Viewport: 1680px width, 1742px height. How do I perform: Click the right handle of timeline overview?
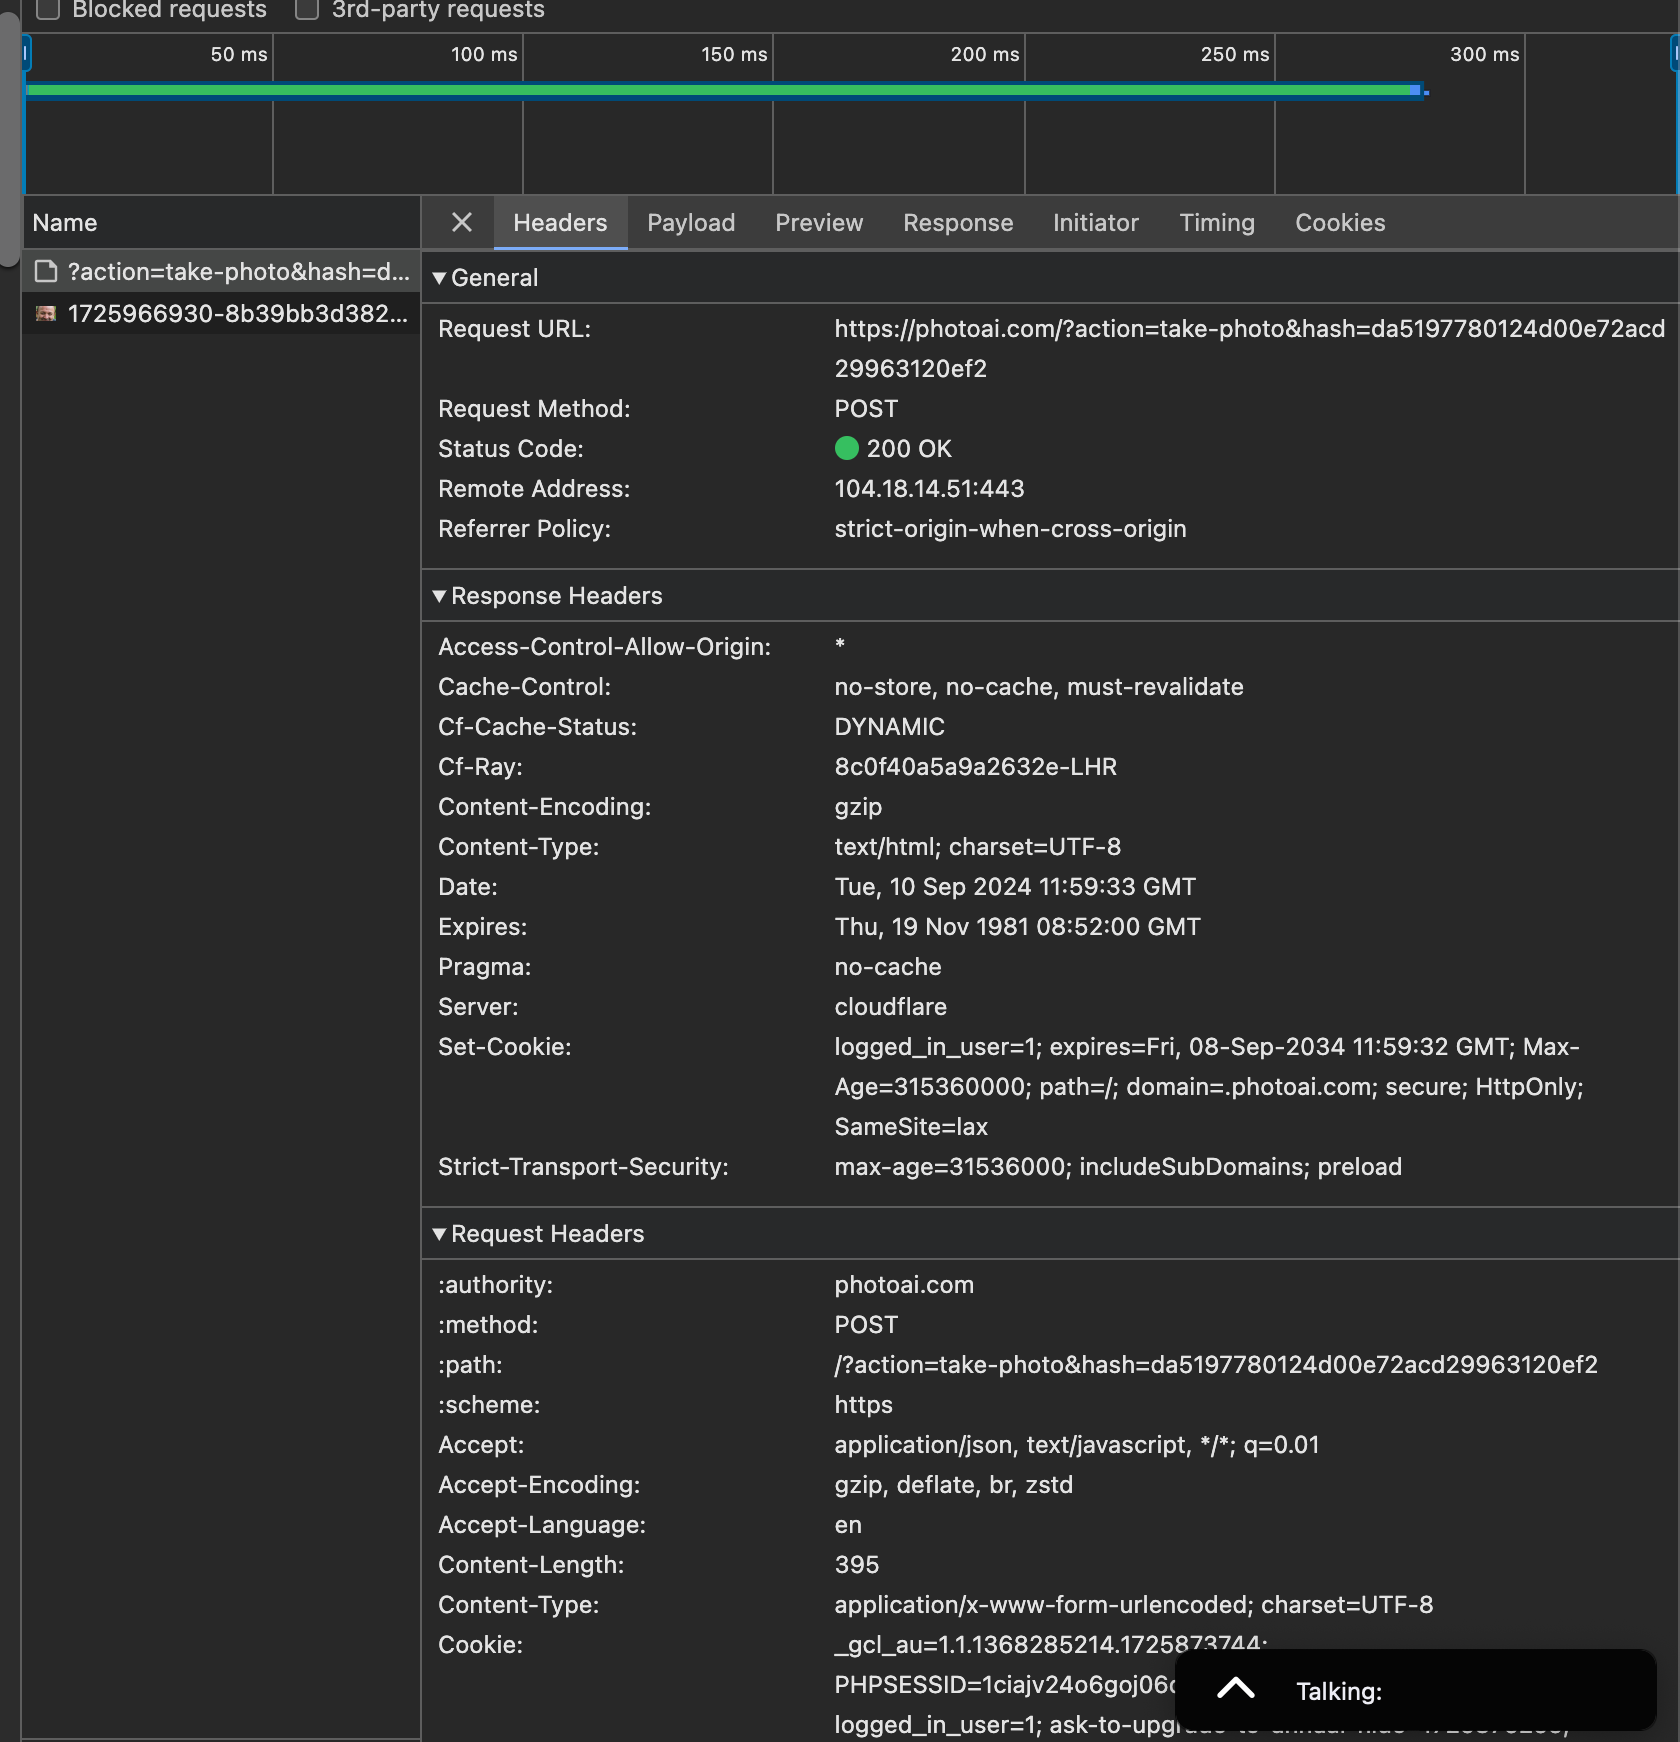[1674, 54]
